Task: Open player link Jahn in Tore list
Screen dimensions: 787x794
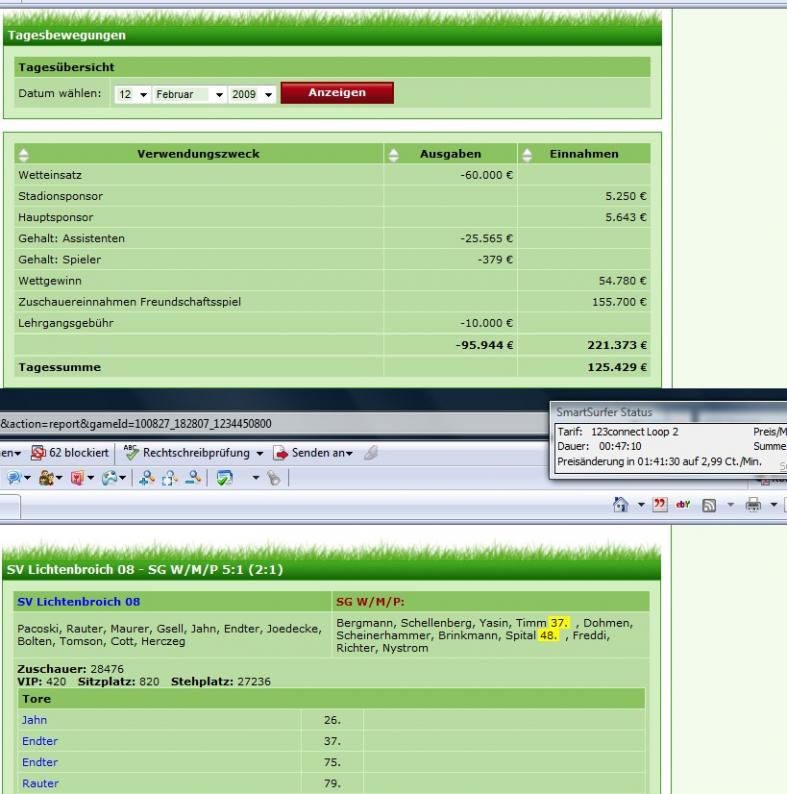Action: [34, 720]
